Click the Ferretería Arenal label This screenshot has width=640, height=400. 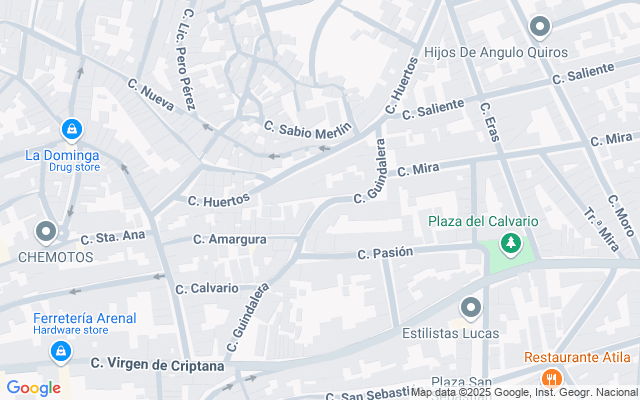point(84,318)
